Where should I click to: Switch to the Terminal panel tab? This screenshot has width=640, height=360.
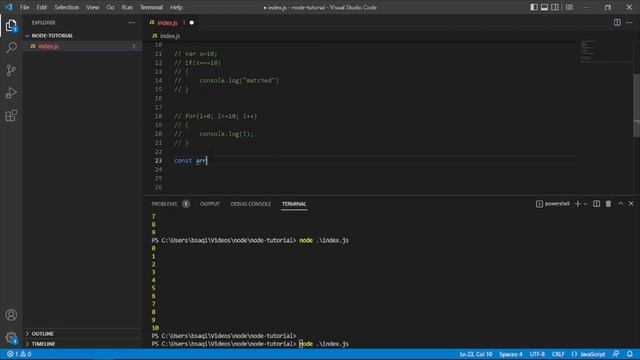tap(294, 204)
